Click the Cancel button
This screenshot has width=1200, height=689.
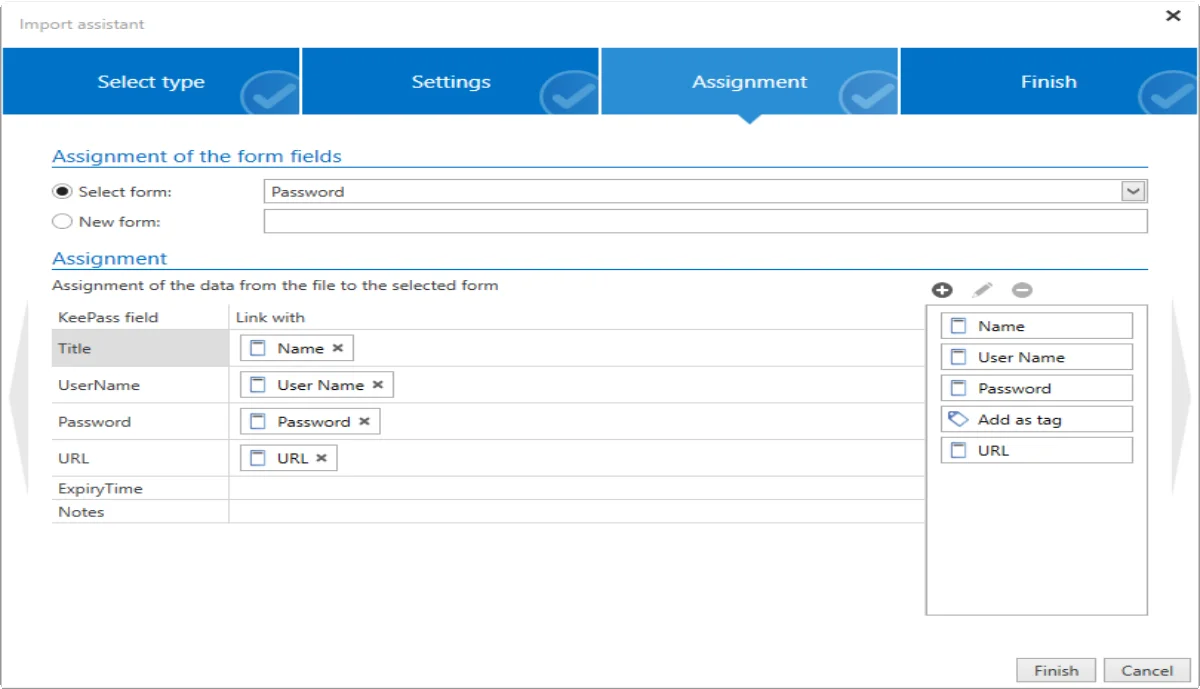coord(1147,671)
